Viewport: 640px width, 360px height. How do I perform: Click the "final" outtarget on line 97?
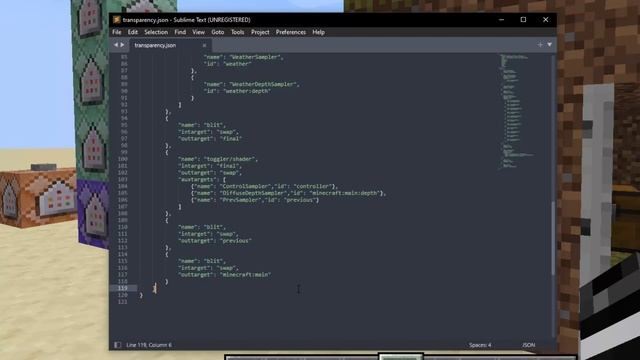tap(231, 139)
